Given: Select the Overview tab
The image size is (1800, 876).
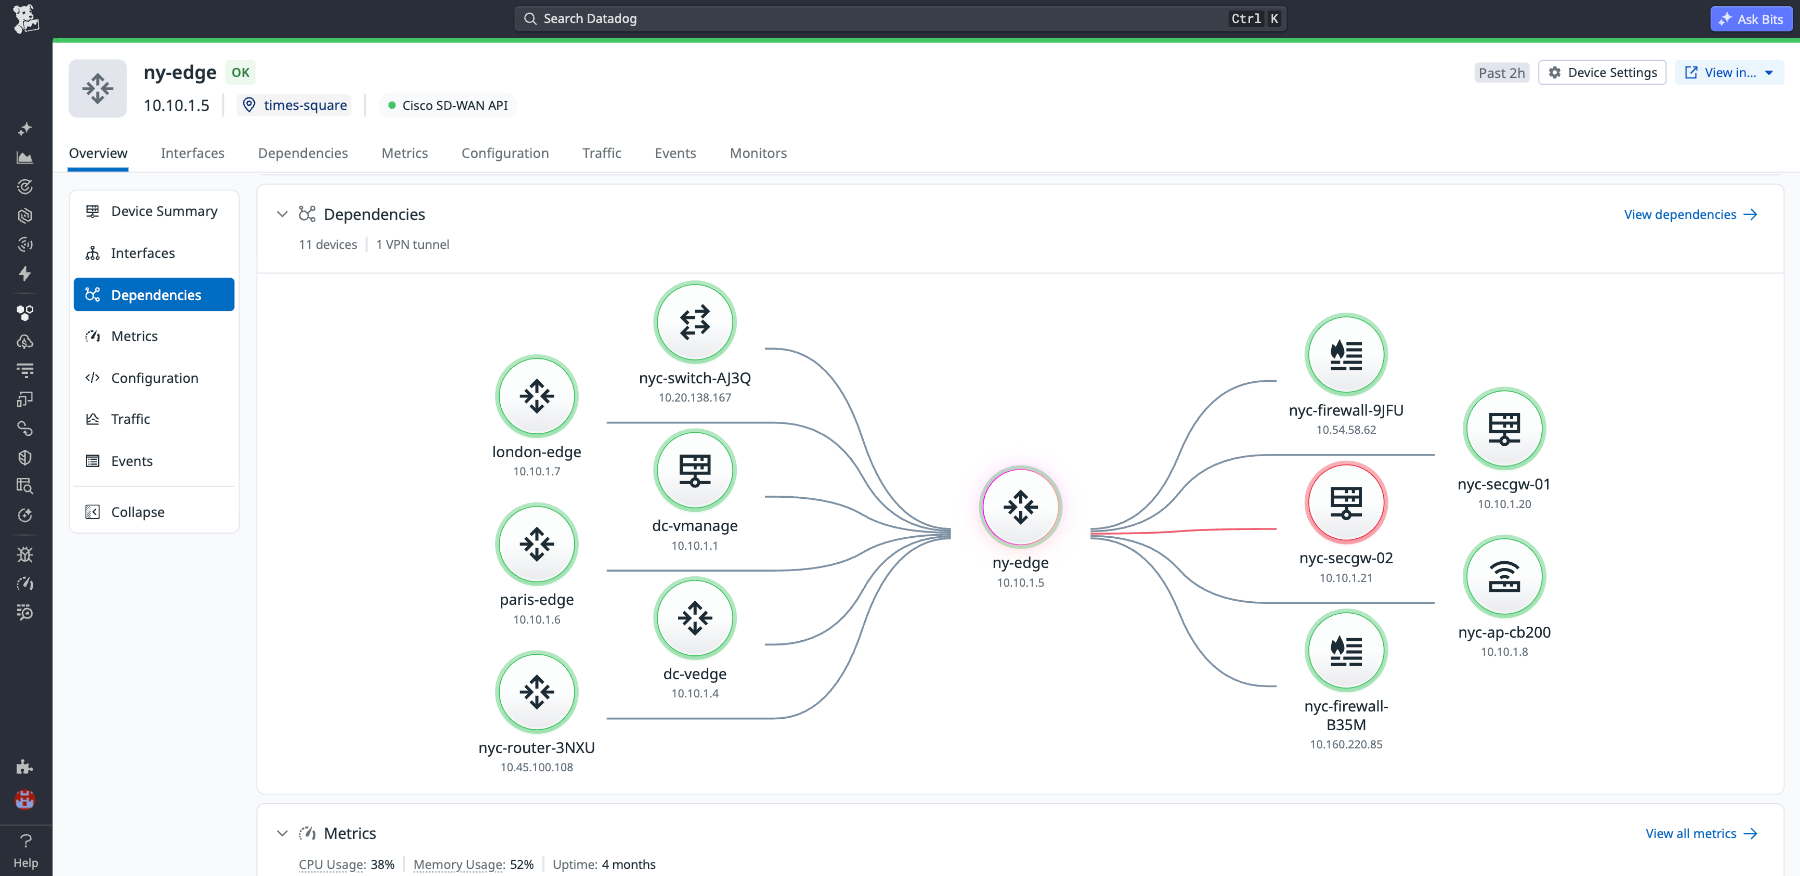Looking at the screenshot, I should pyautogui.click(x=98, y=153).
